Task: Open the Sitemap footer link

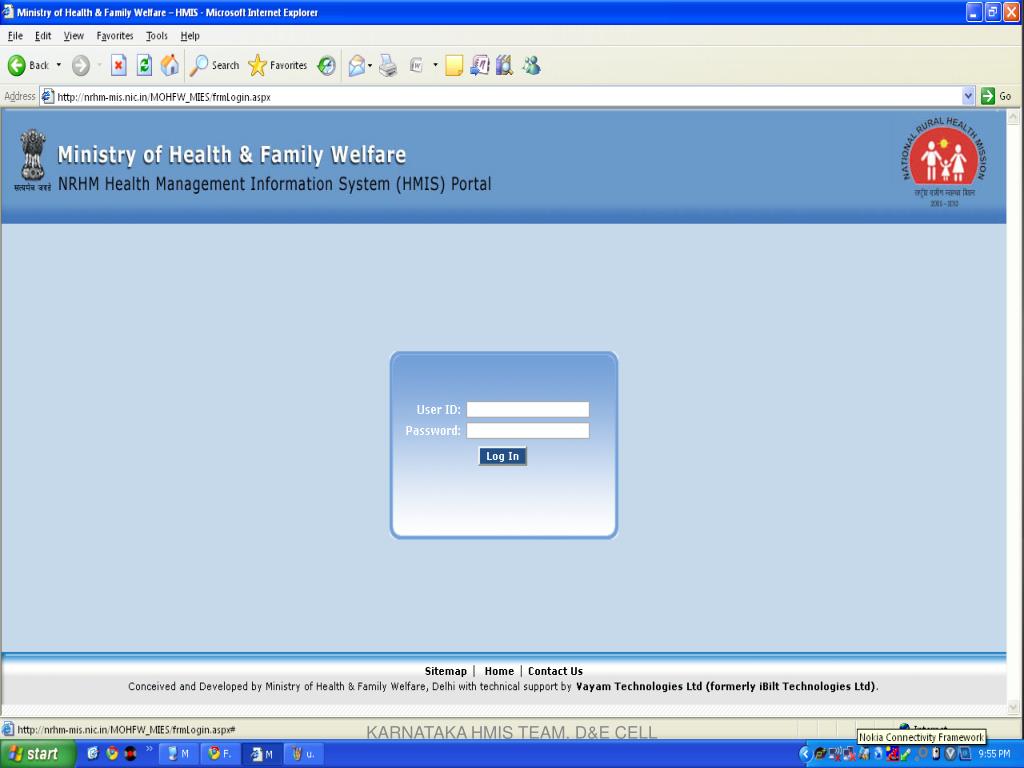Action: (x=445, y=671)
